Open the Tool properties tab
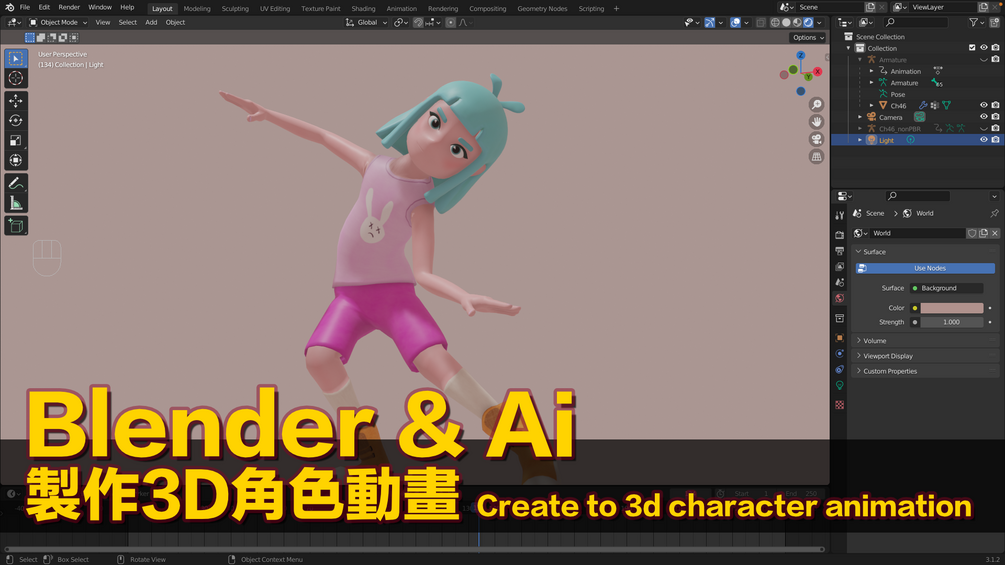 [x=840, y=215]
